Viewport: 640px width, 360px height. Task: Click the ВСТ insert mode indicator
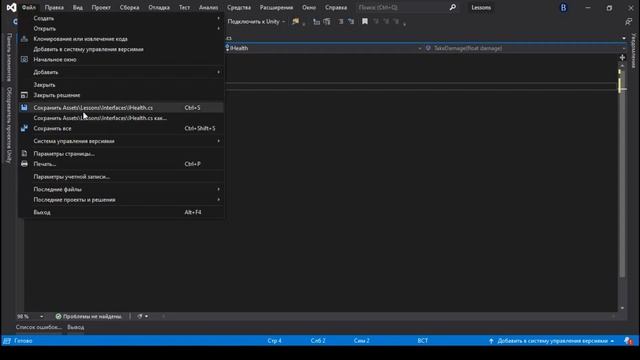point(423,341)
